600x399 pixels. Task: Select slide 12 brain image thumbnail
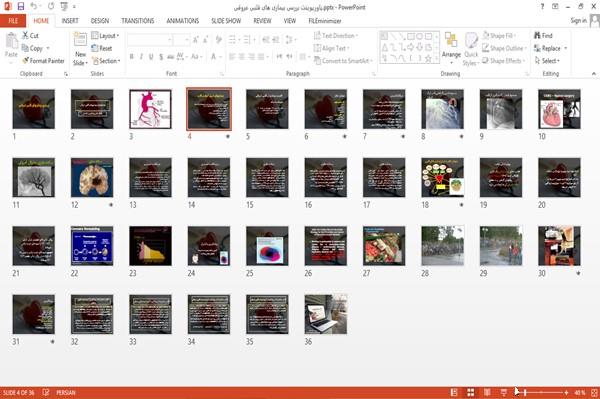[x=92, y=178]
